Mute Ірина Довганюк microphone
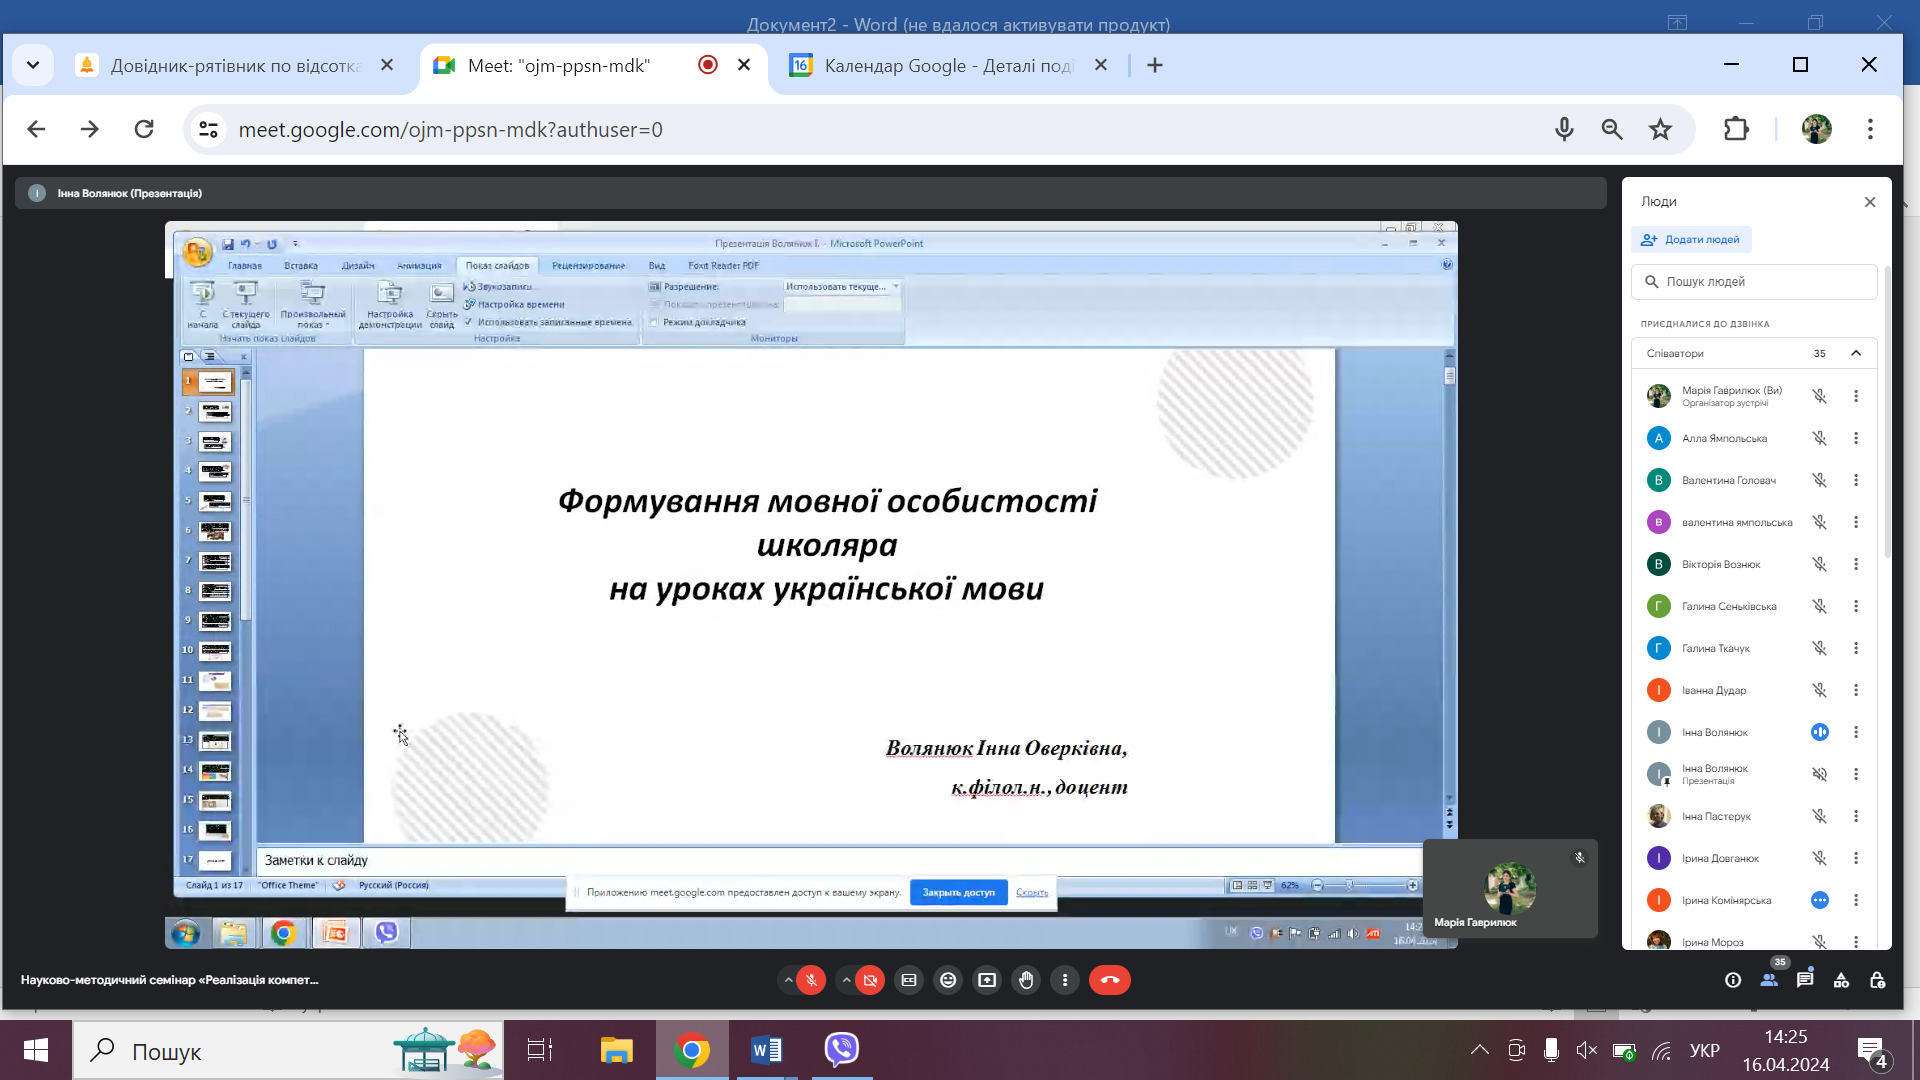The image size is (1920, 1080). click(x=1820, y=858)
